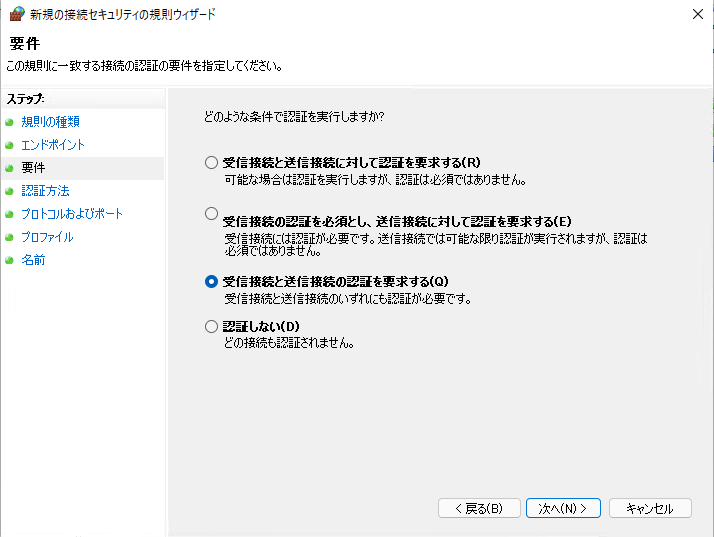Click description 可能な場合は認証を実行しますが

tap(376, 180)
